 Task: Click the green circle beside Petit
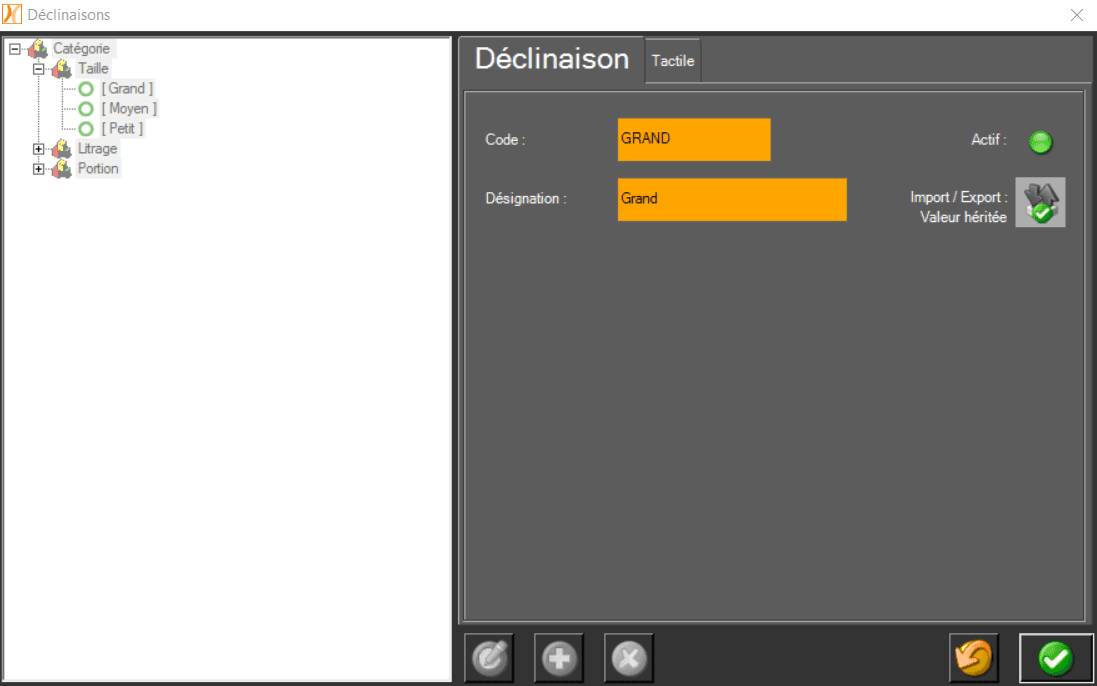(x=86, y=129)
